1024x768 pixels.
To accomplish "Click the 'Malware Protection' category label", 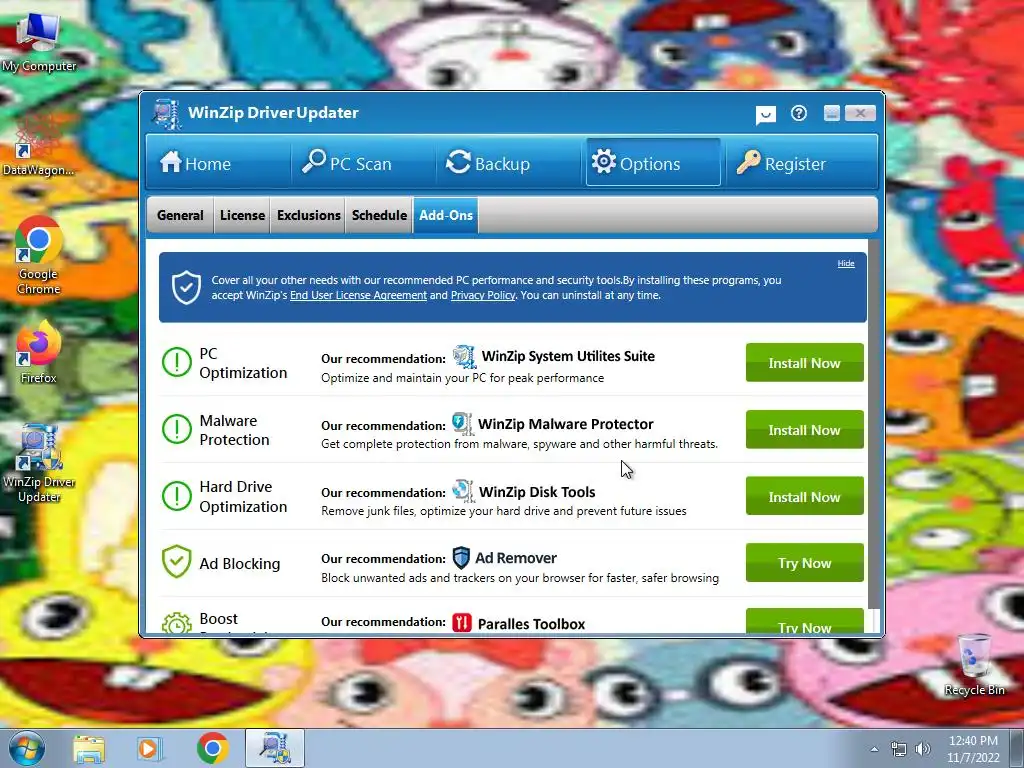I will [x=234, y=430].
